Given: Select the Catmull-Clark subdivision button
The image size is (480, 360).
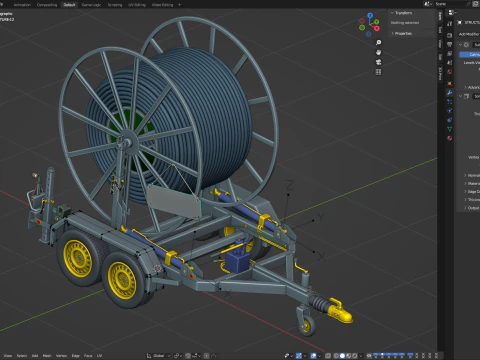Looking at the screenshot, I should click(470, 54).
